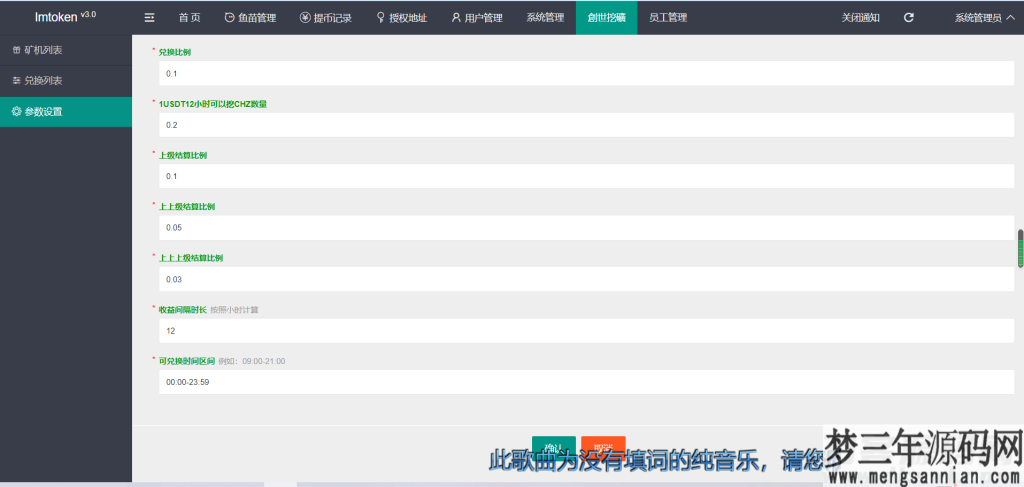The width and height of the screenshot is (1024, 487).
Task: Click the 提币记录 yen icon
Action: click(305, 18)
